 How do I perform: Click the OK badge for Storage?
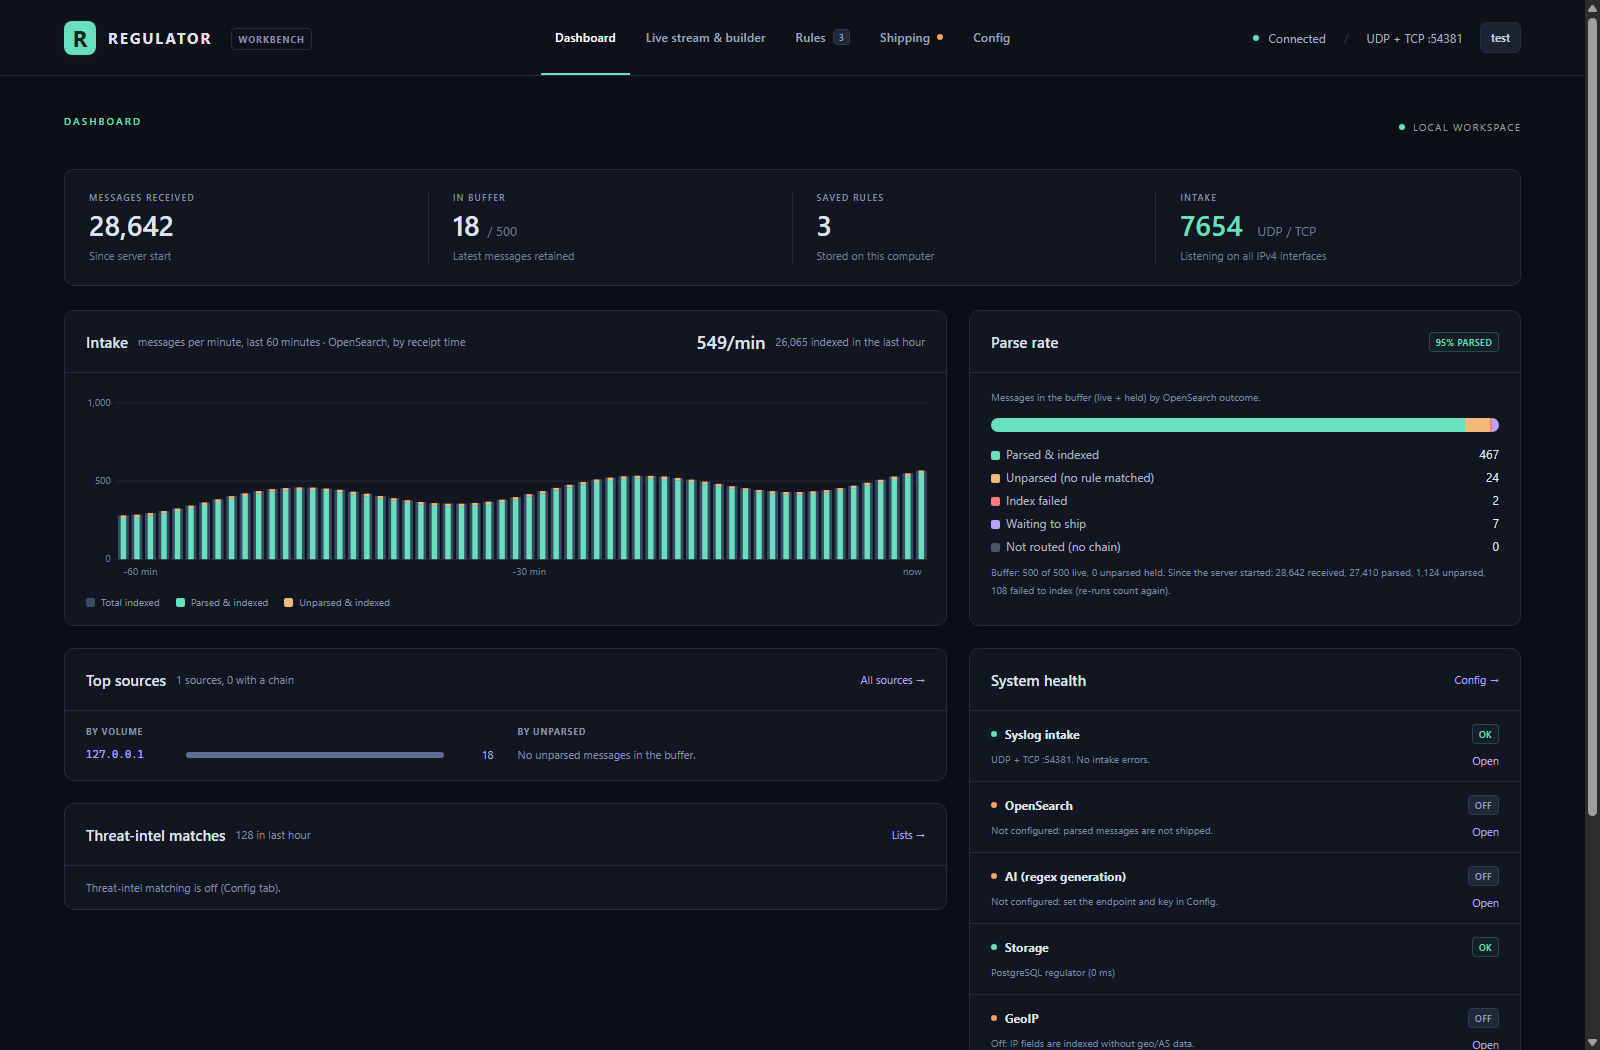(1485, 947)
